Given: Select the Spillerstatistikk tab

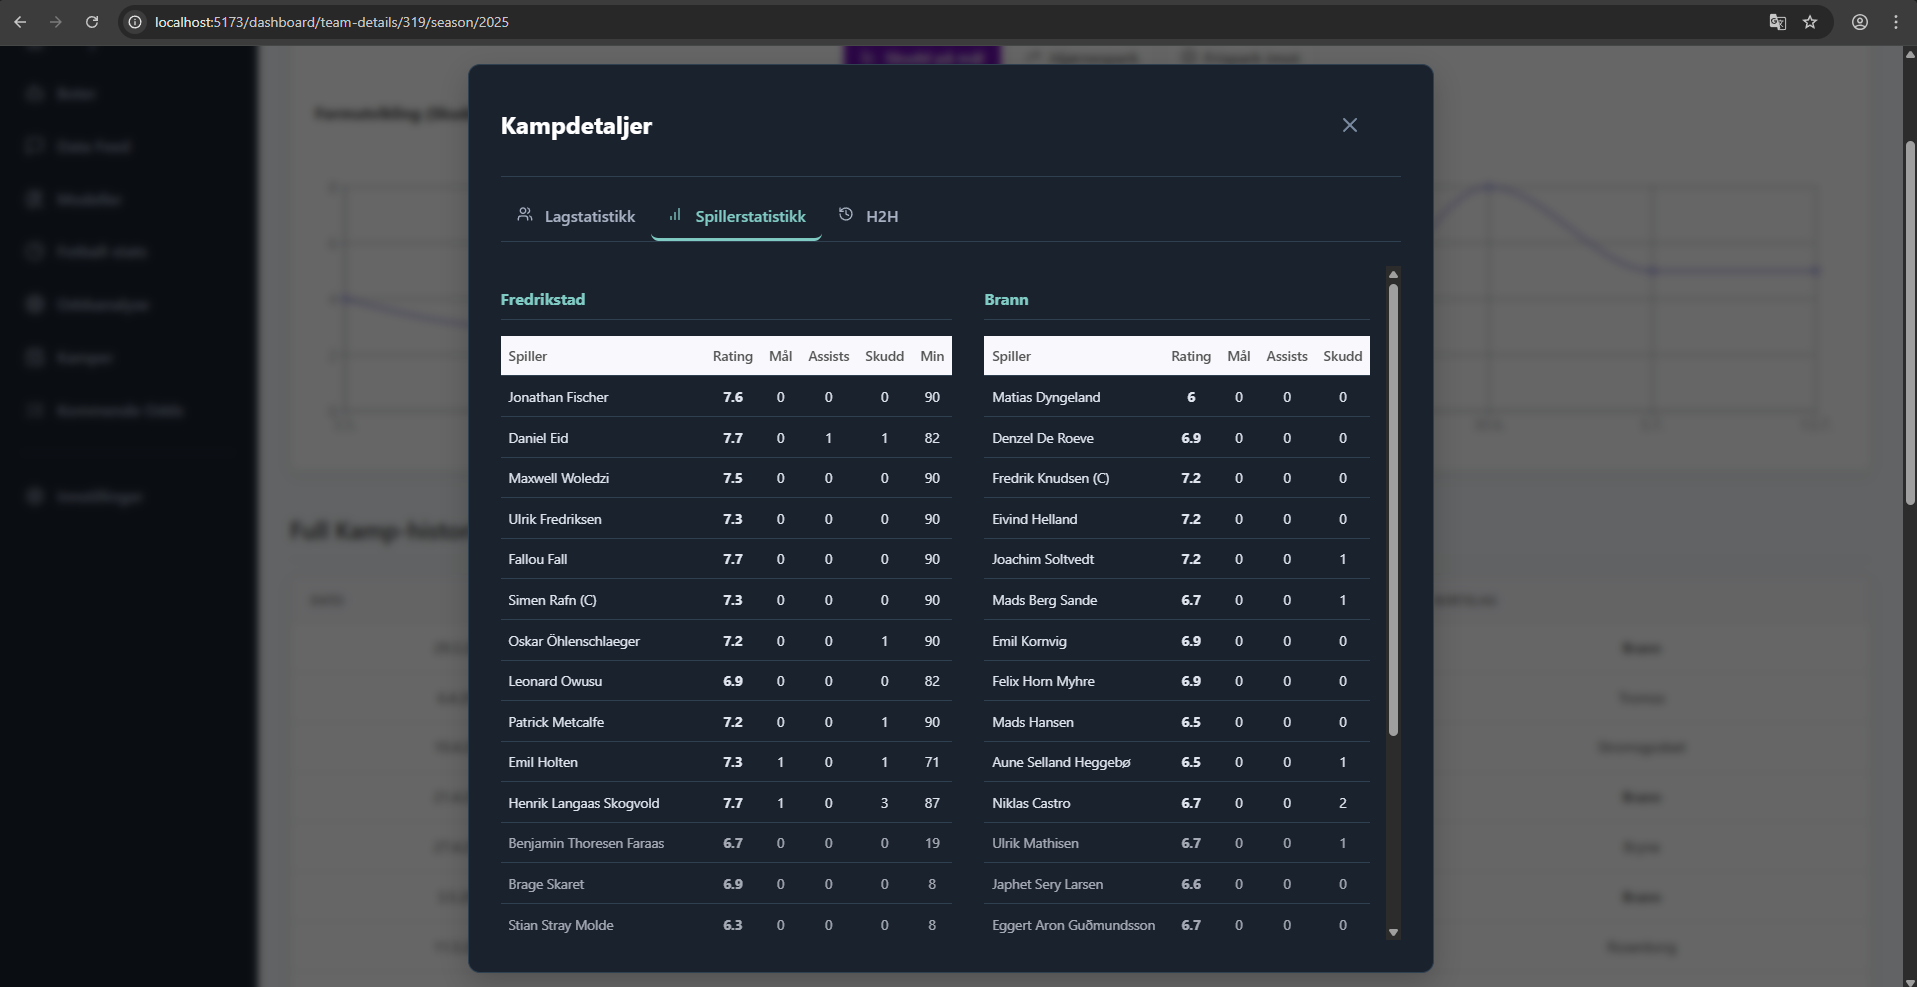Looking at the screenshot, I should click(x=736, y=216).
